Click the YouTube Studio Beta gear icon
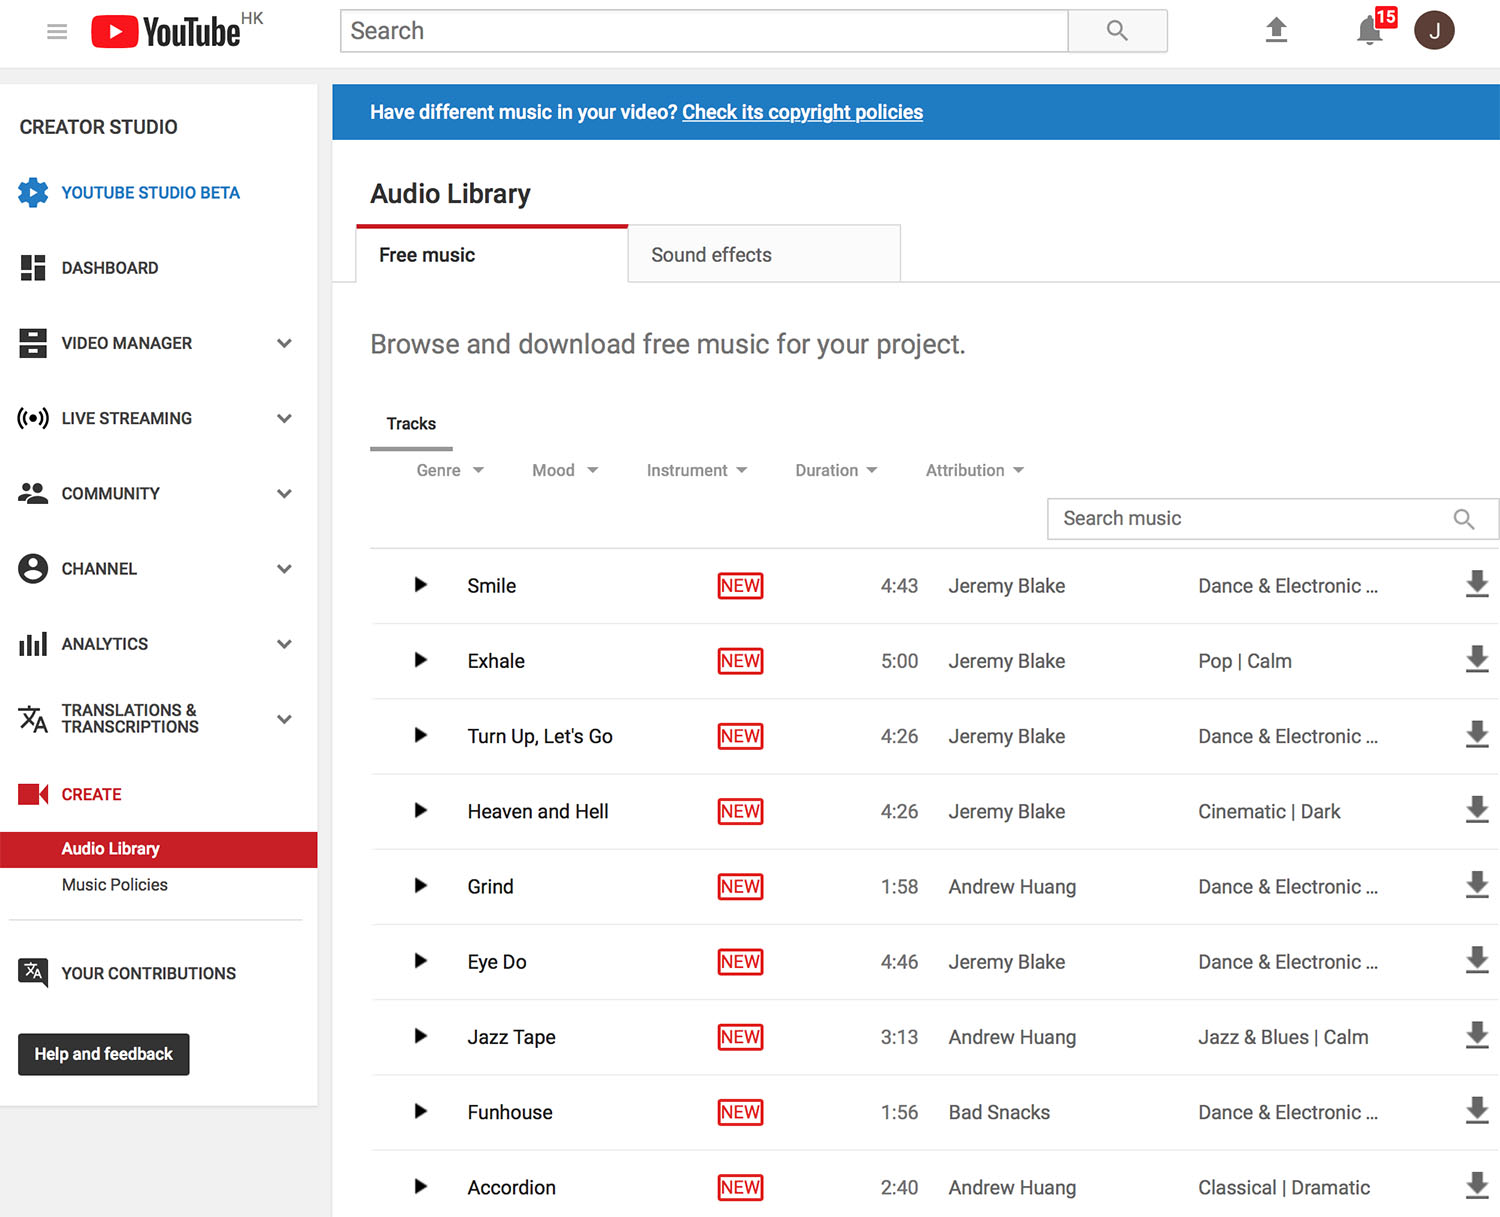This screenshot has width=1500, height=1217. pyautogui.click(x=33, y=192)
